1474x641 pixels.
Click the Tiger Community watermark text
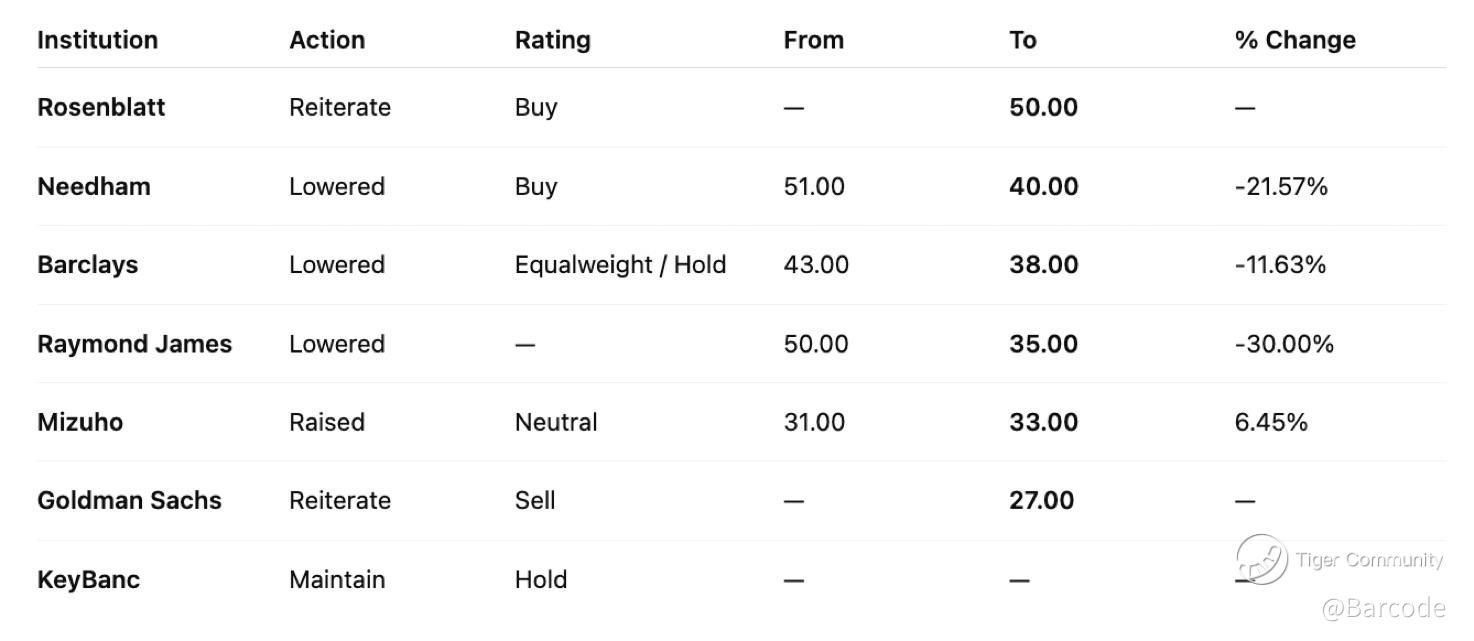point(1369,559)
